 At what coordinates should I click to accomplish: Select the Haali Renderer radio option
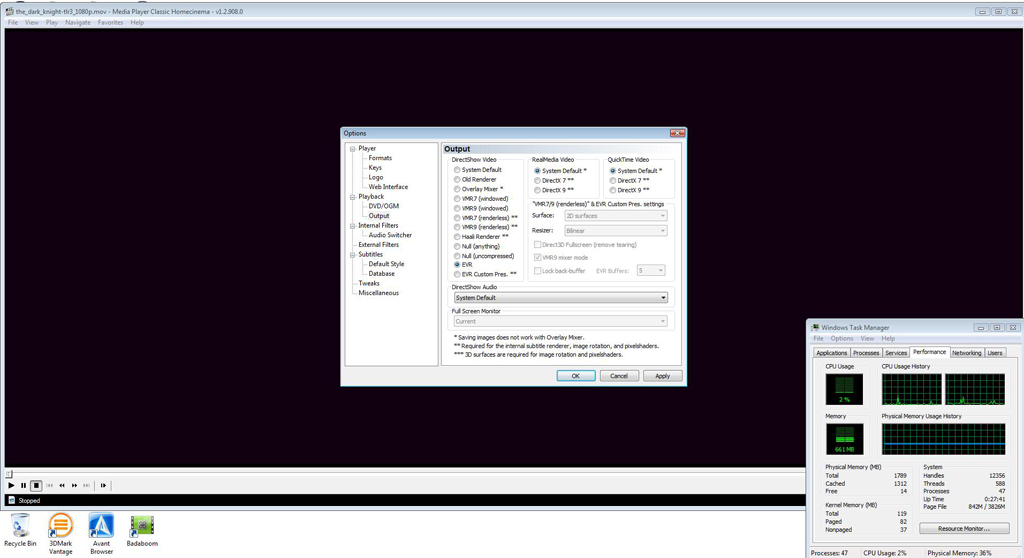tap(457, 236)
